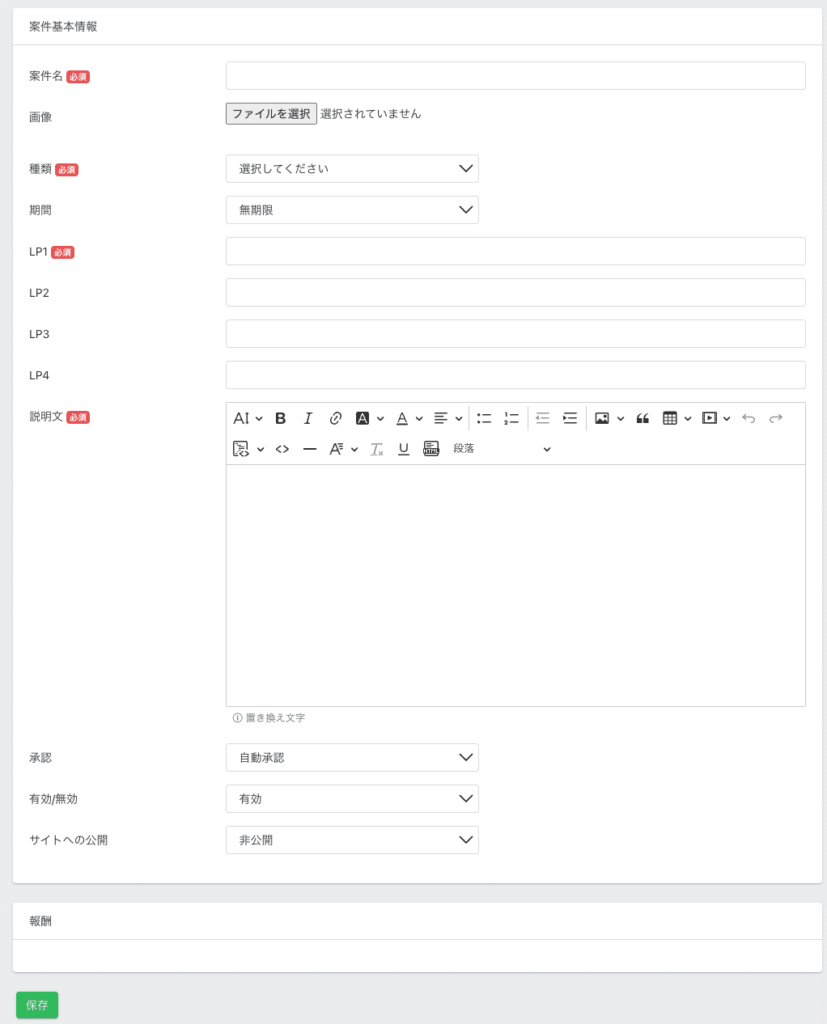This screenshot has width=827, height=1024.
Task: Focus the LP3 input field
Action: pyautogui.click(x=515, y=334)
